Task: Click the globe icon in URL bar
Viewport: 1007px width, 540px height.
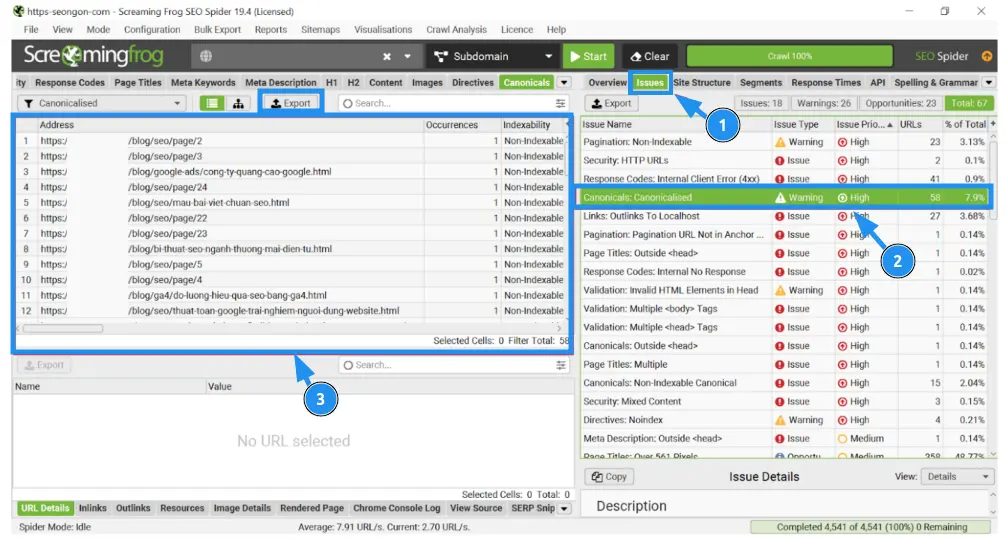Action: click(205, 57)
